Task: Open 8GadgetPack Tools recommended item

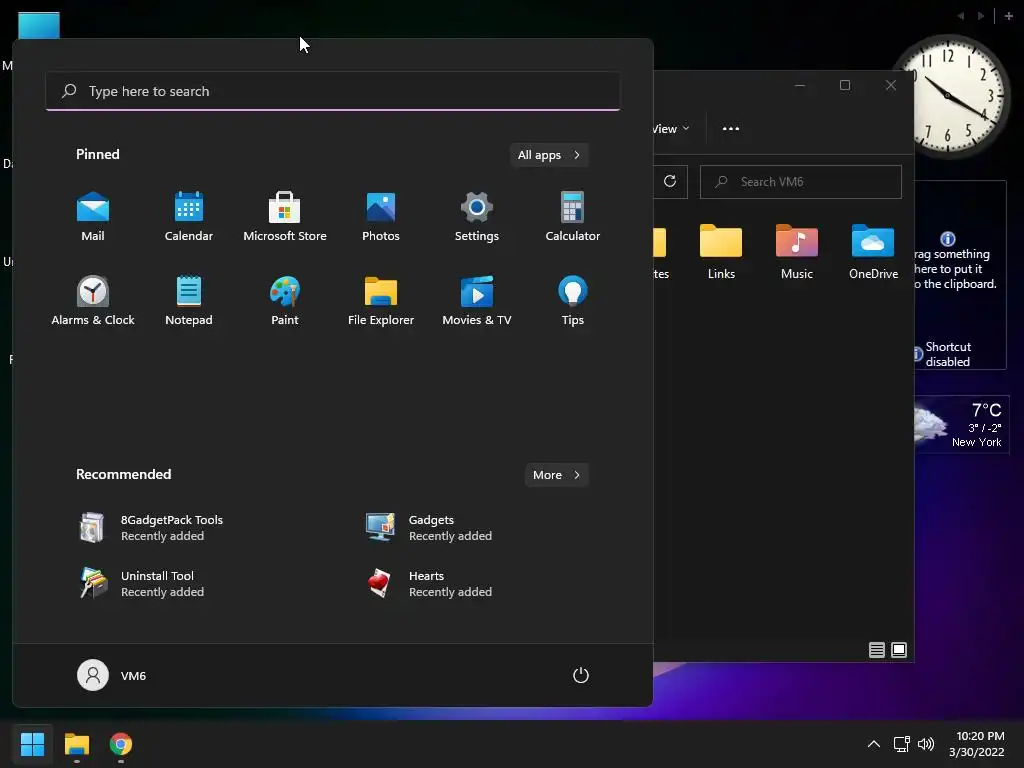Action: click(150, 528)
